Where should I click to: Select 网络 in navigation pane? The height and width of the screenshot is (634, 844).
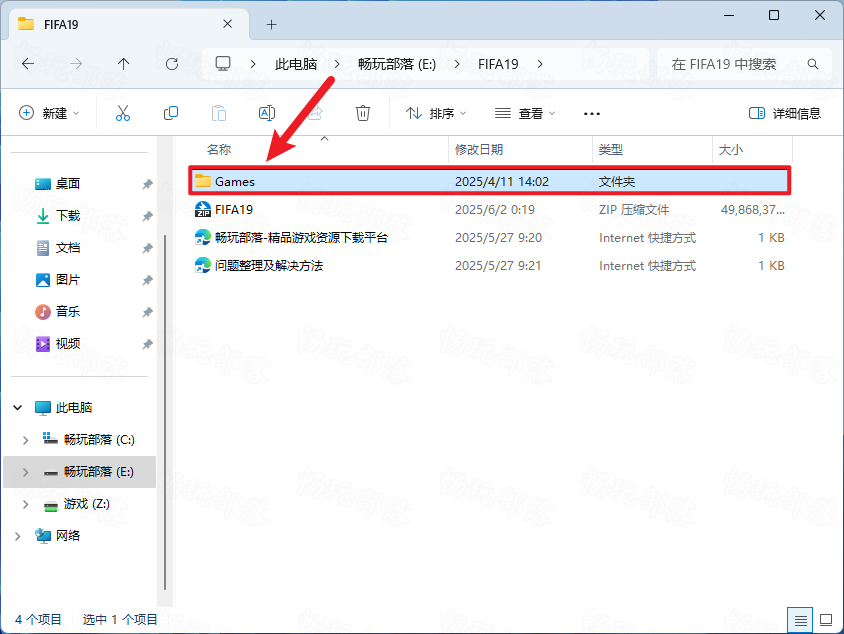(x=68, y=536)
